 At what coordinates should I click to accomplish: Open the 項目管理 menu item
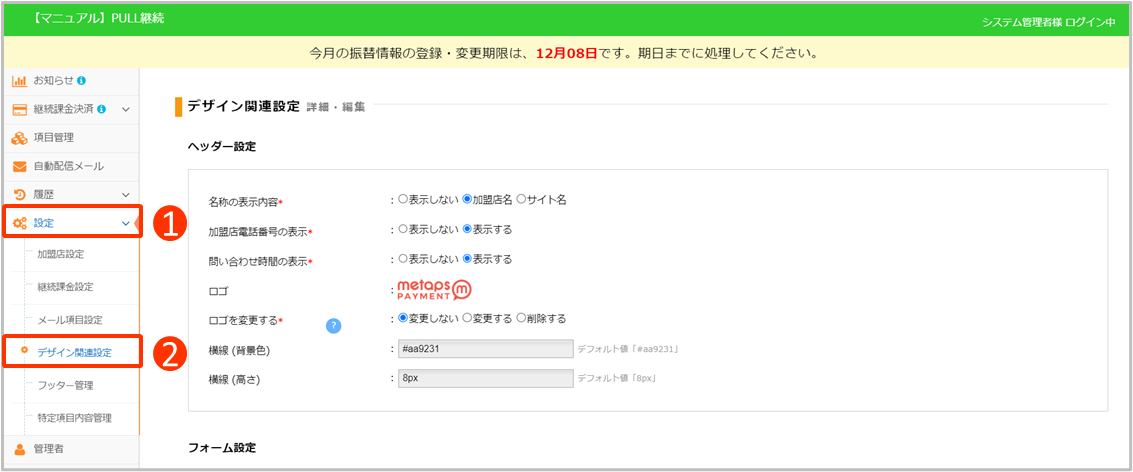point(72,138)
